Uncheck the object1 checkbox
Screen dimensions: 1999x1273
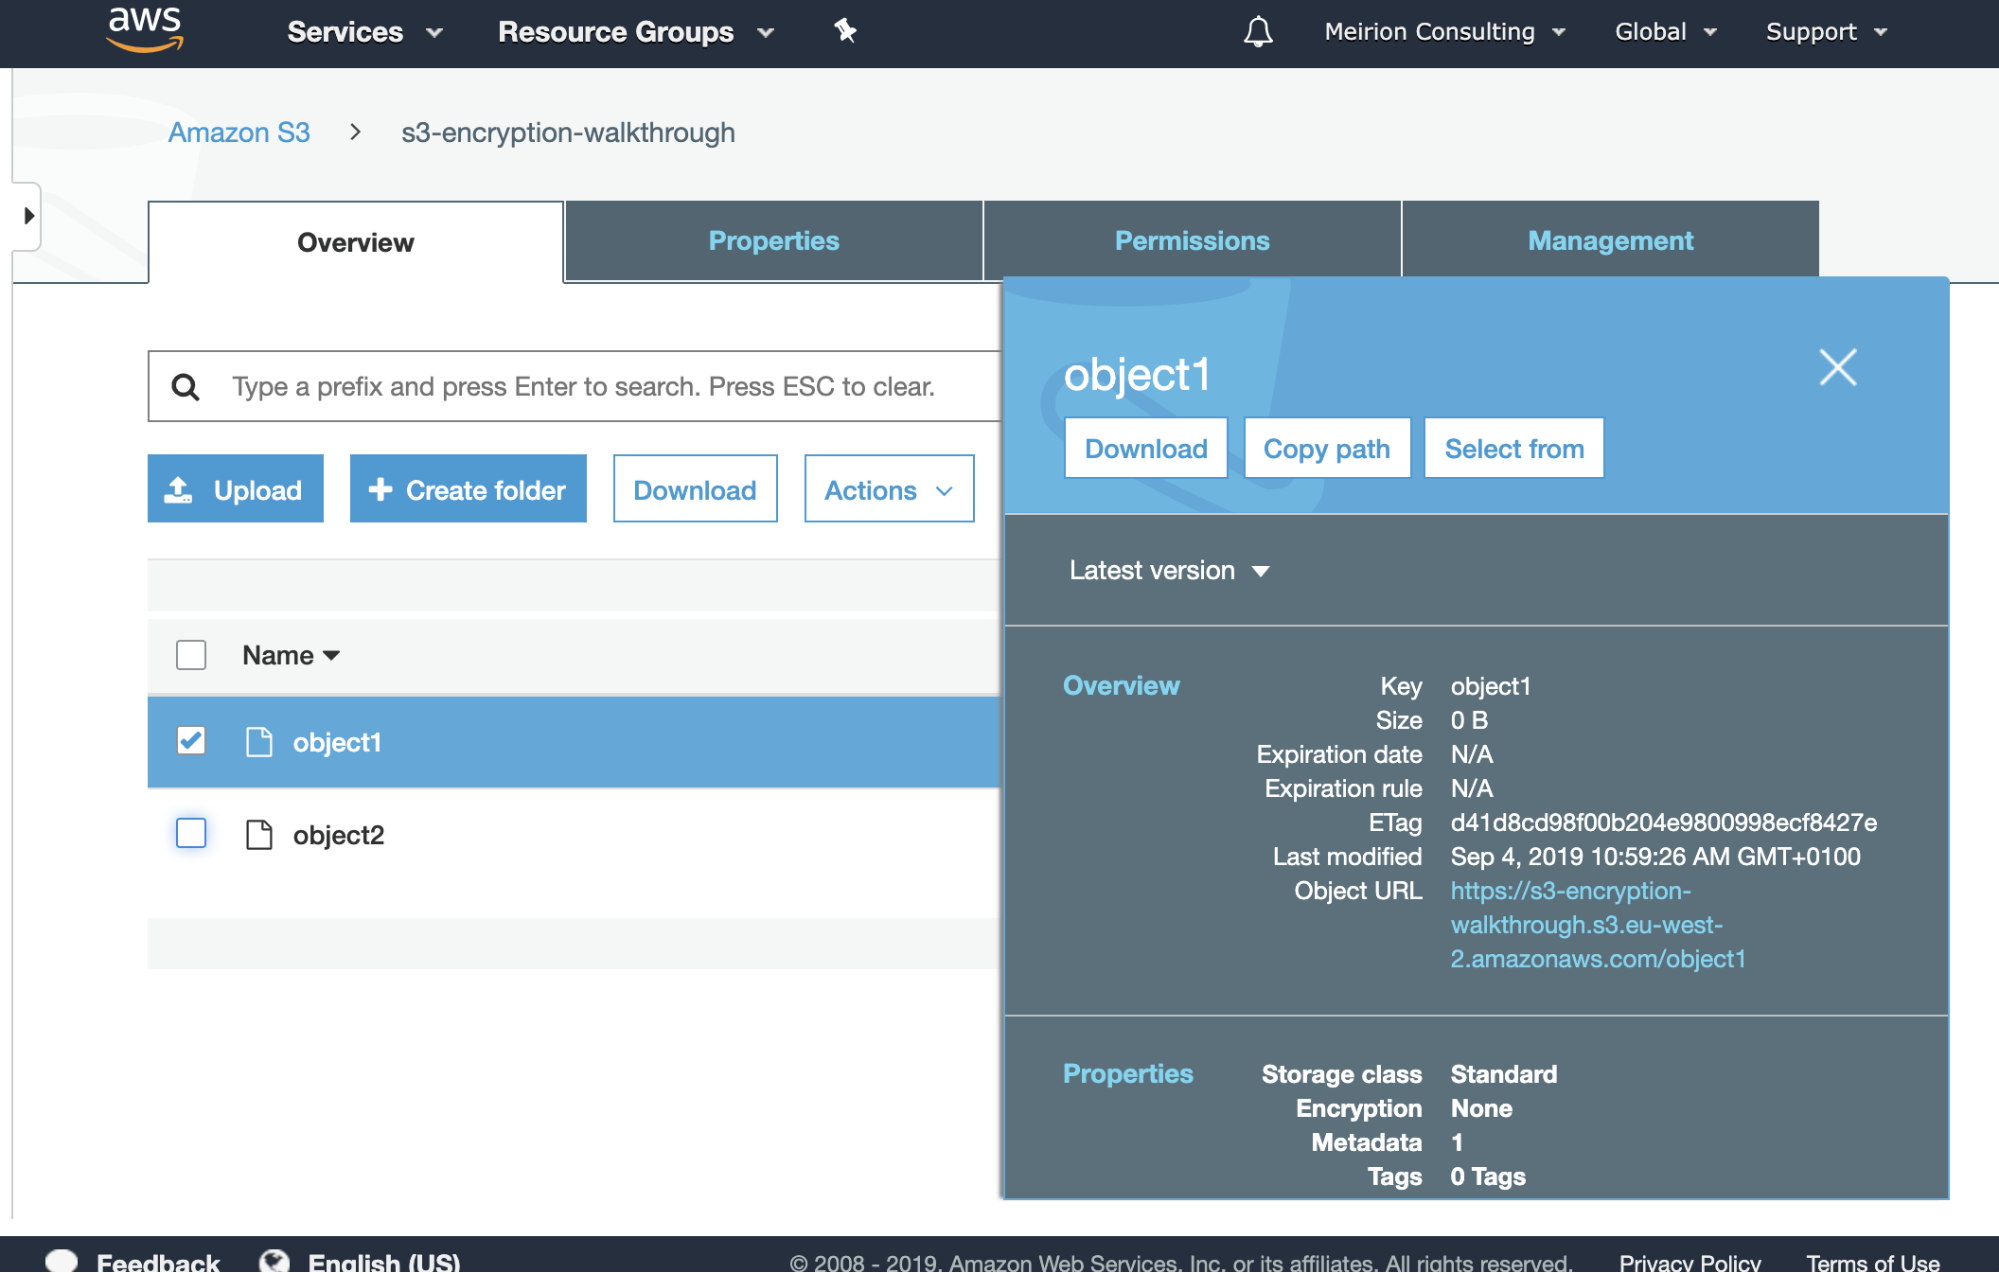tap(191, 741)
